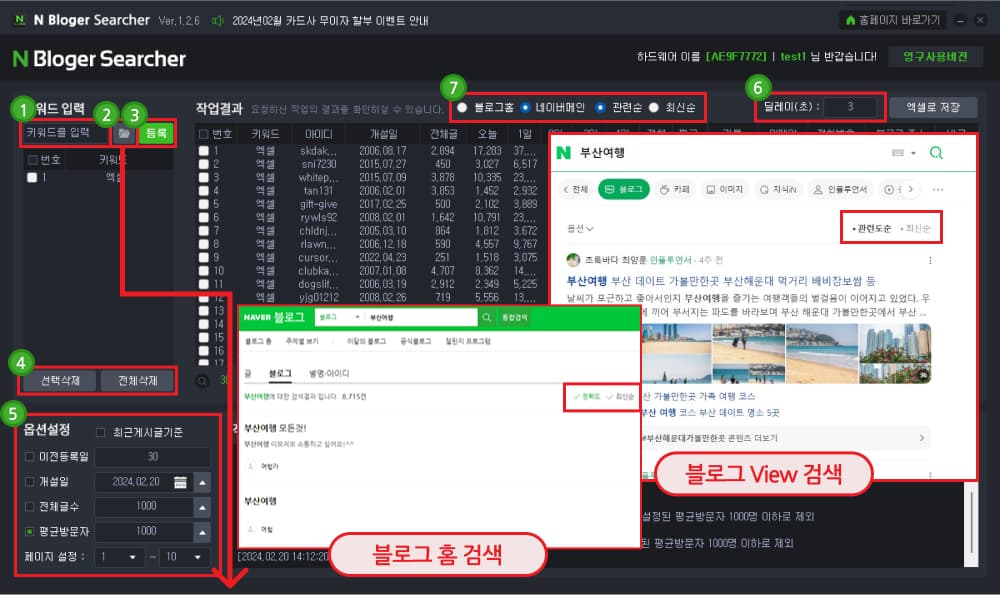Image resolution: width=1000 pixels, height=596 pixels.
Task: Uncheck the 평균방문자 option checkbox
Action: click(x=29, y=531)
